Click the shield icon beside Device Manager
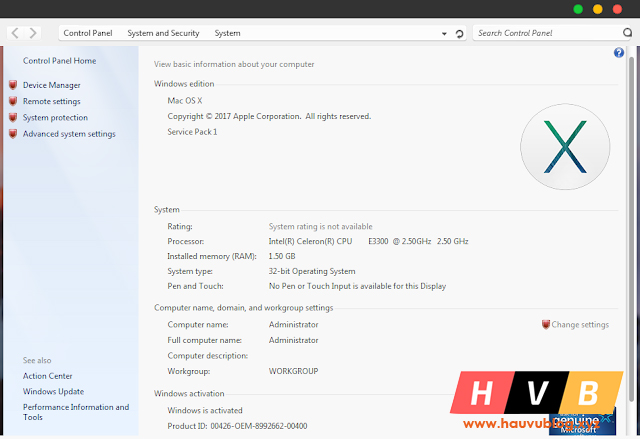Screen dimensions: 640x439 pyautogui.click(x=13, y=85)
